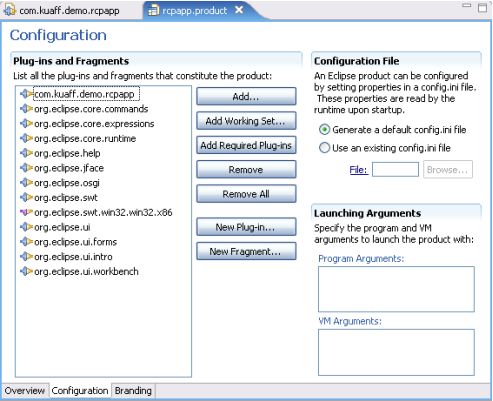493x401 pixels.
Task: Click the org.eclipse.ui.workbench plug-in icon
Action: point(26,271)
